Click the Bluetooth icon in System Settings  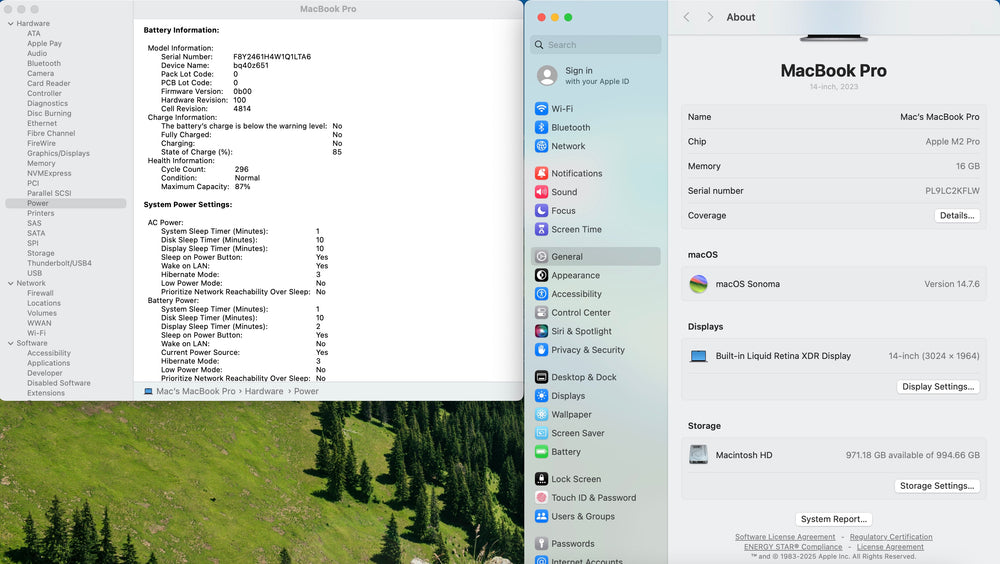[541, 127]
